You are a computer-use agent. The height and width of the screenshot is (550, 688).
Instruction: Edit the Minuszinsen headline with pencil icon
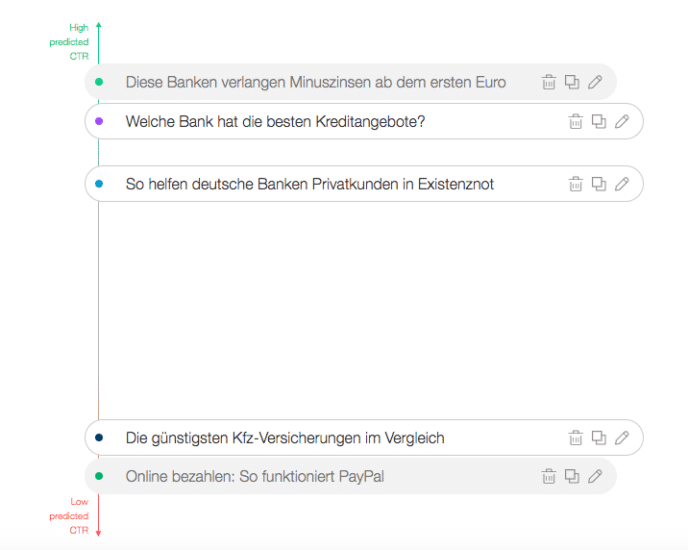595,82
